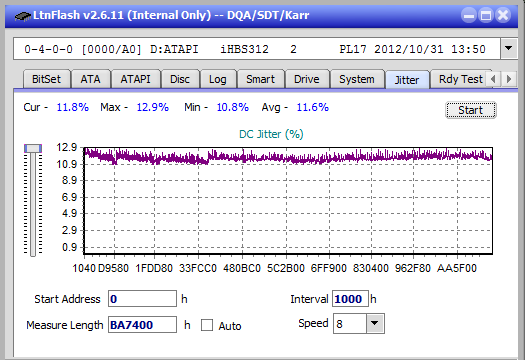Focus the Start Address field
Screen dimensions: 525x360
pos(142,299)
